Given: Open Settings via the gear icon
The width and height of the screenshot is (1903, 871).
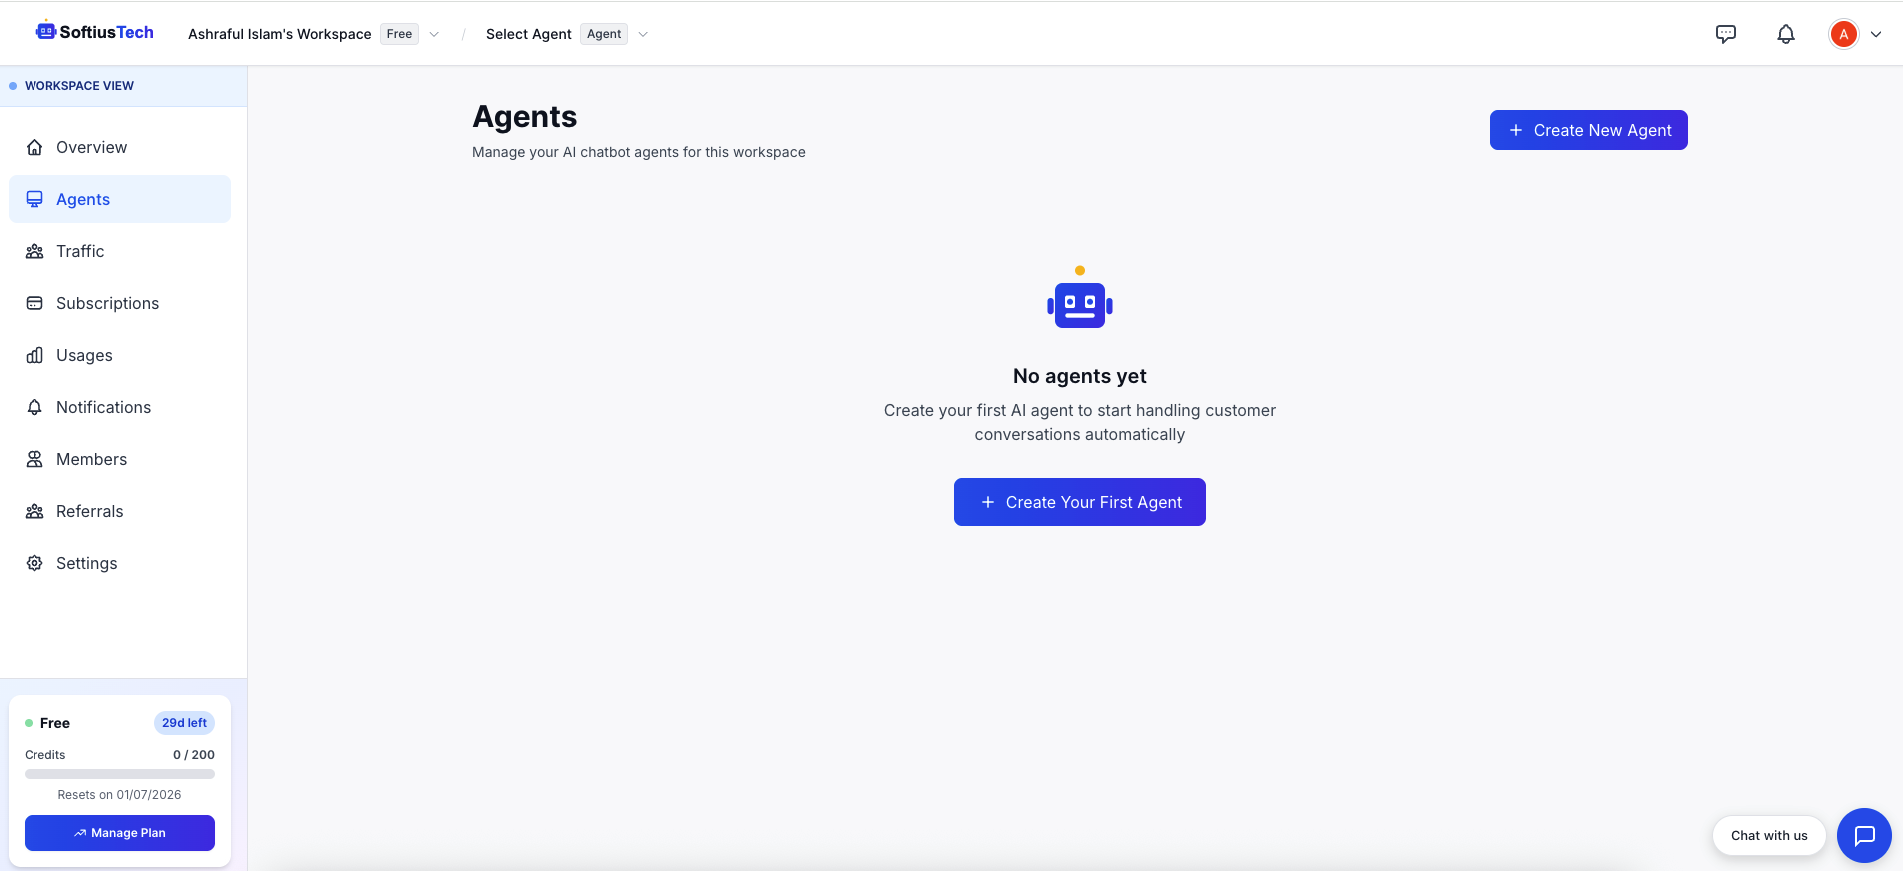Looking at the screenshot, I should (x=35, y=563).
